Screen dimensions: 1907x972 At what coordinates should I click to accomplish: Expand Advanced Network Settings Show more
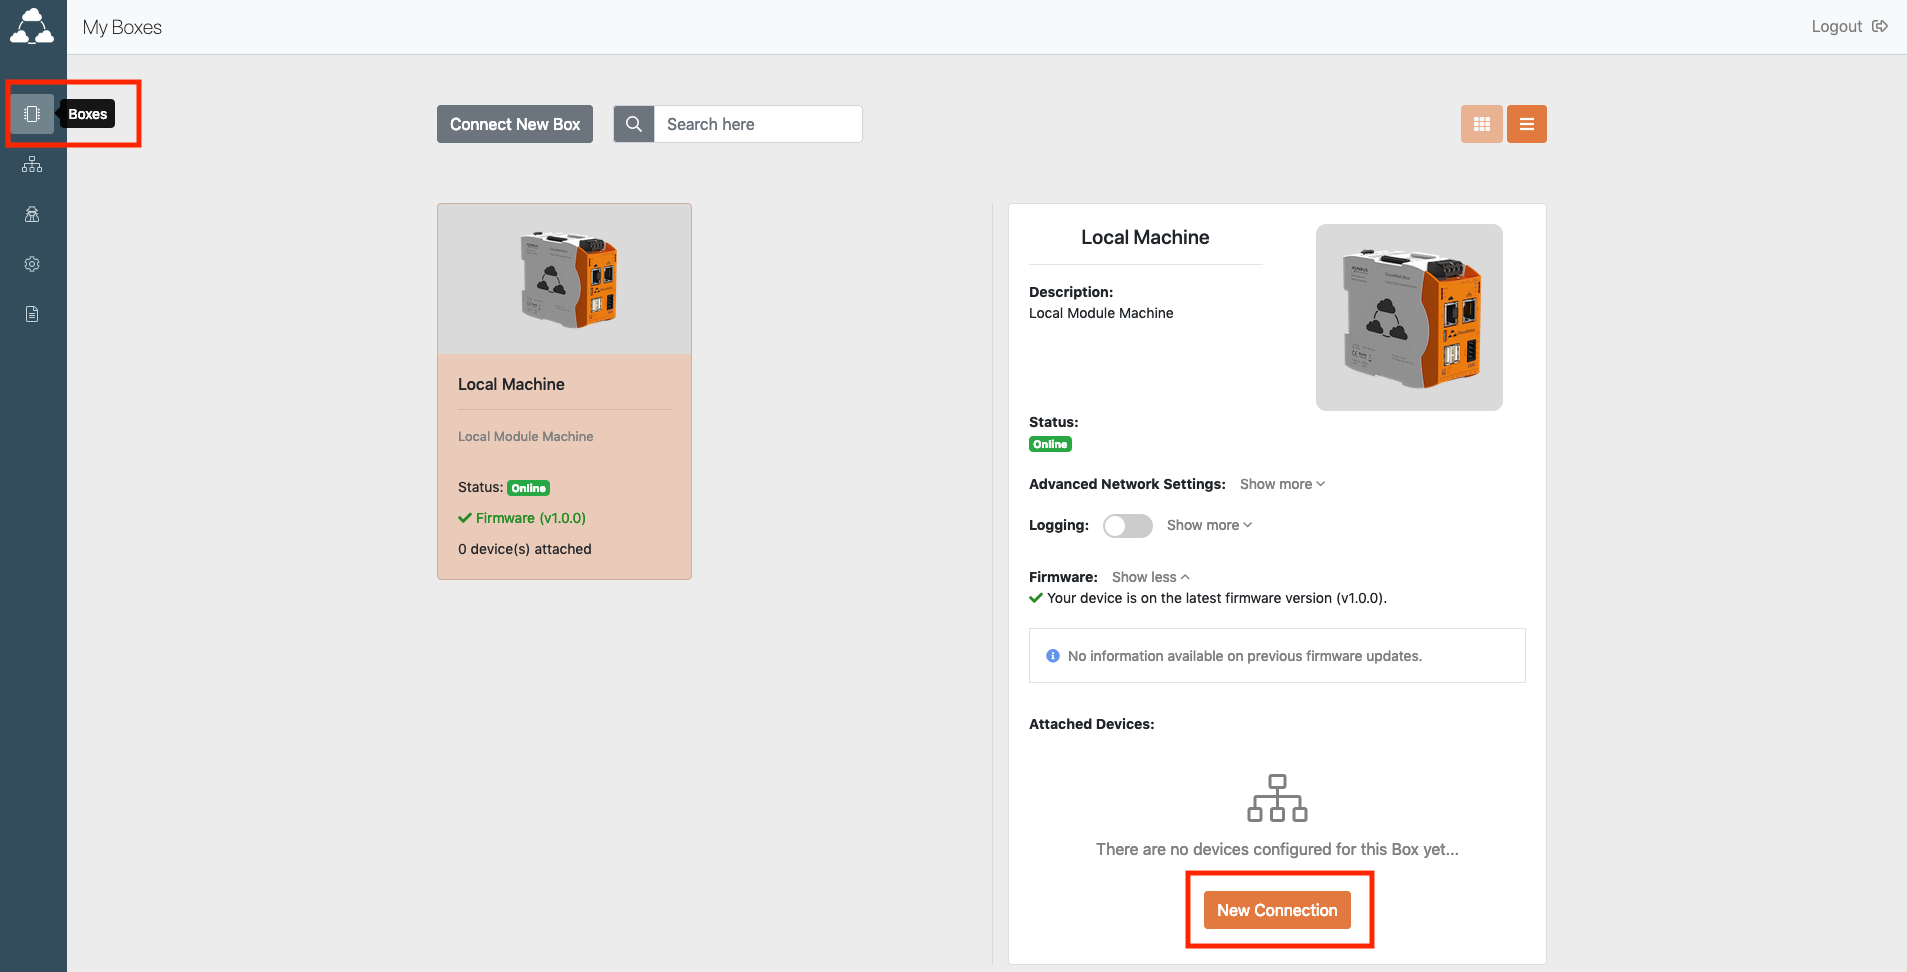(x=1282, y=484)
